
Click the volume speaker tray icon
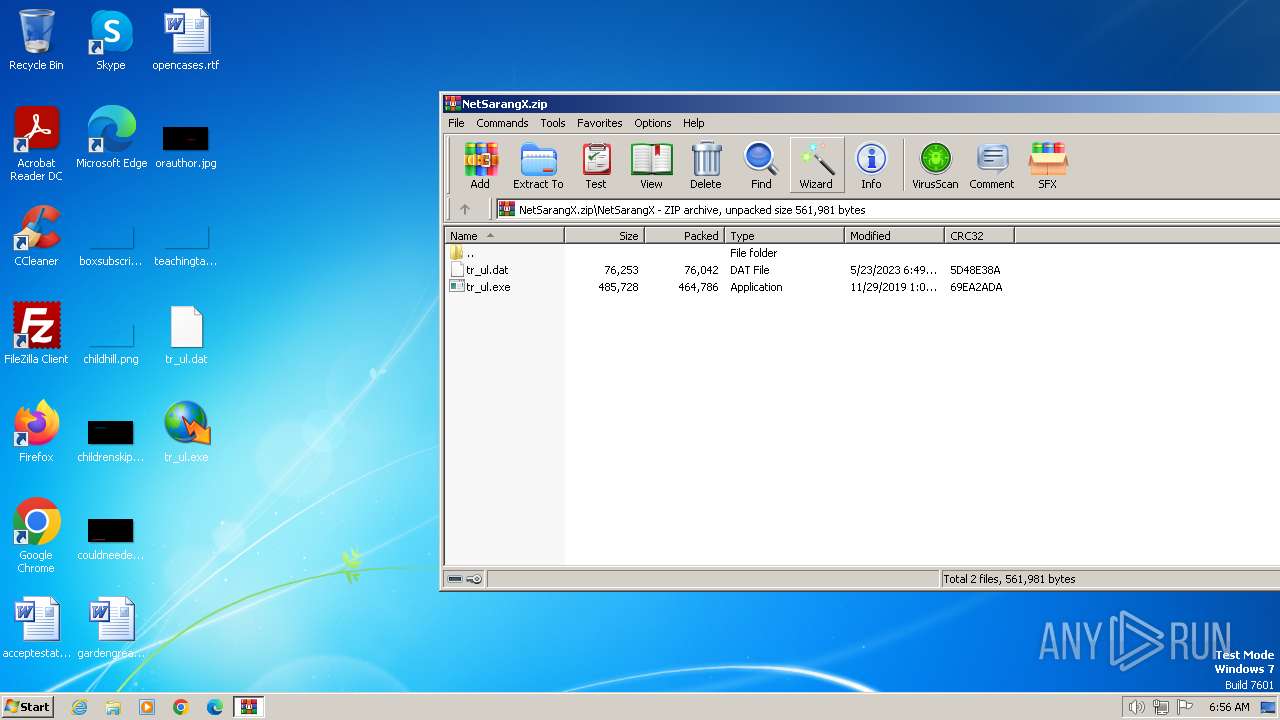[1136, 707]
